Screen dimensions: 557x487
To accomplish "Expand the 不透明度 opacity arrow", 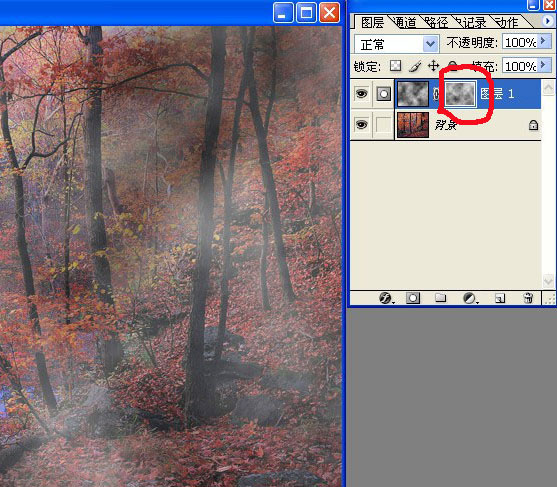I will point(543,42).
